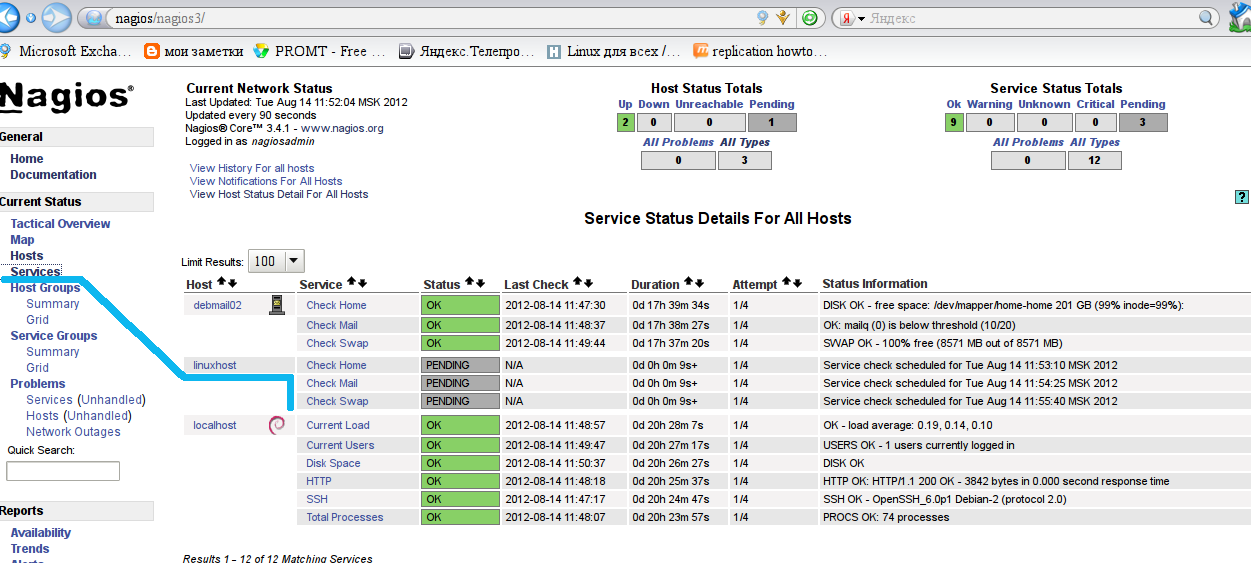Open the Yandex search engine selector dropdown
Viewport: 1251px width, 563px height.
851,18
